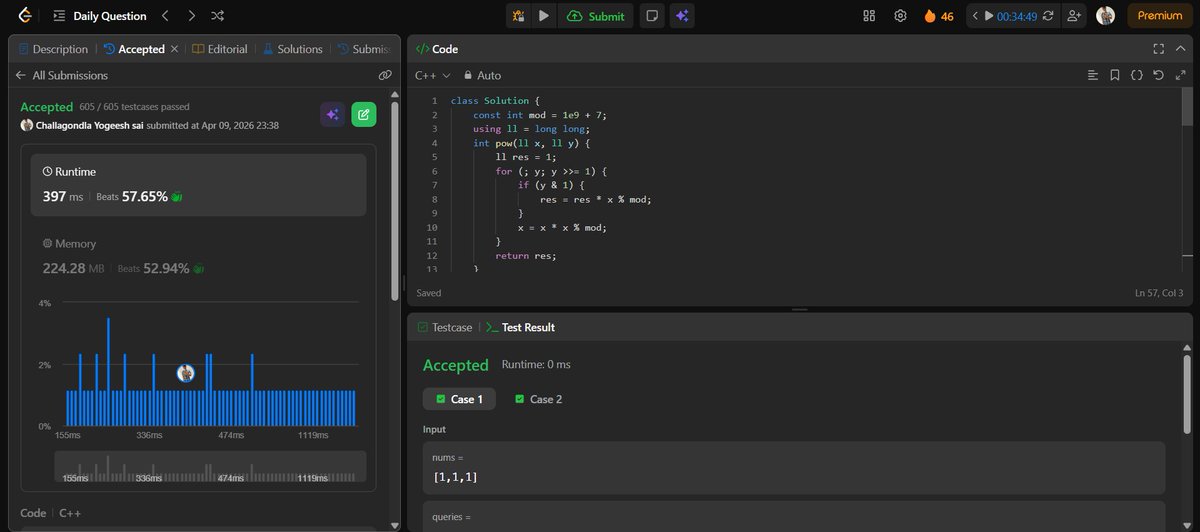Screen dimensions: 1200x532
Task: Open the debugger icon in top toolbar
Action: click(519, 16)
